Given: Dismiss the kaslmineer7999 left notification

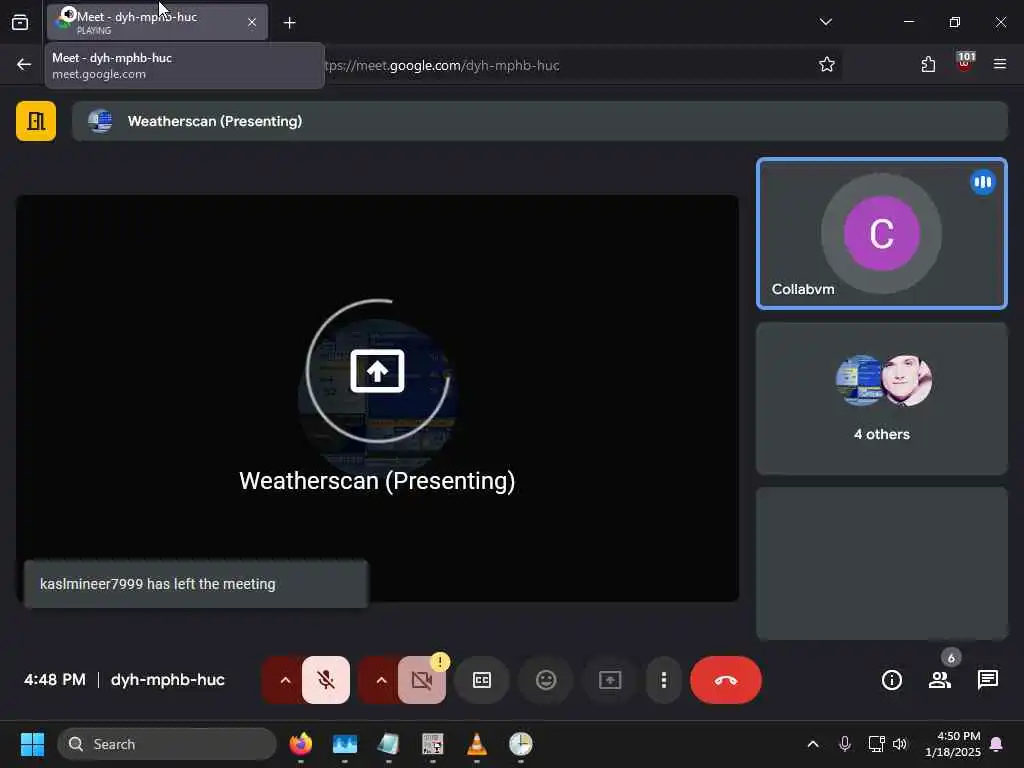Looking at the screenshot, I should pyautogui.click(x=196, y=584).
